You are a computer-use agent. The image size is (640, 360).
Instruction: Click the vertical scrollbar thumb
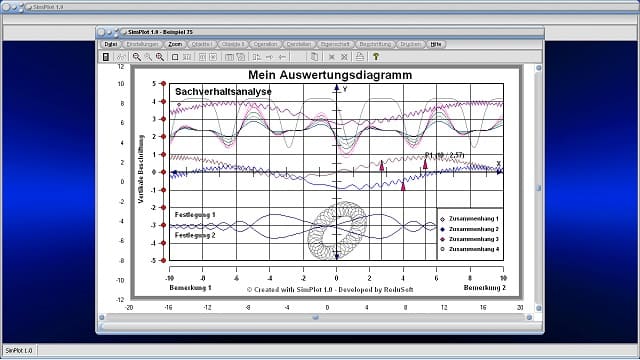(x=538, y=188)
